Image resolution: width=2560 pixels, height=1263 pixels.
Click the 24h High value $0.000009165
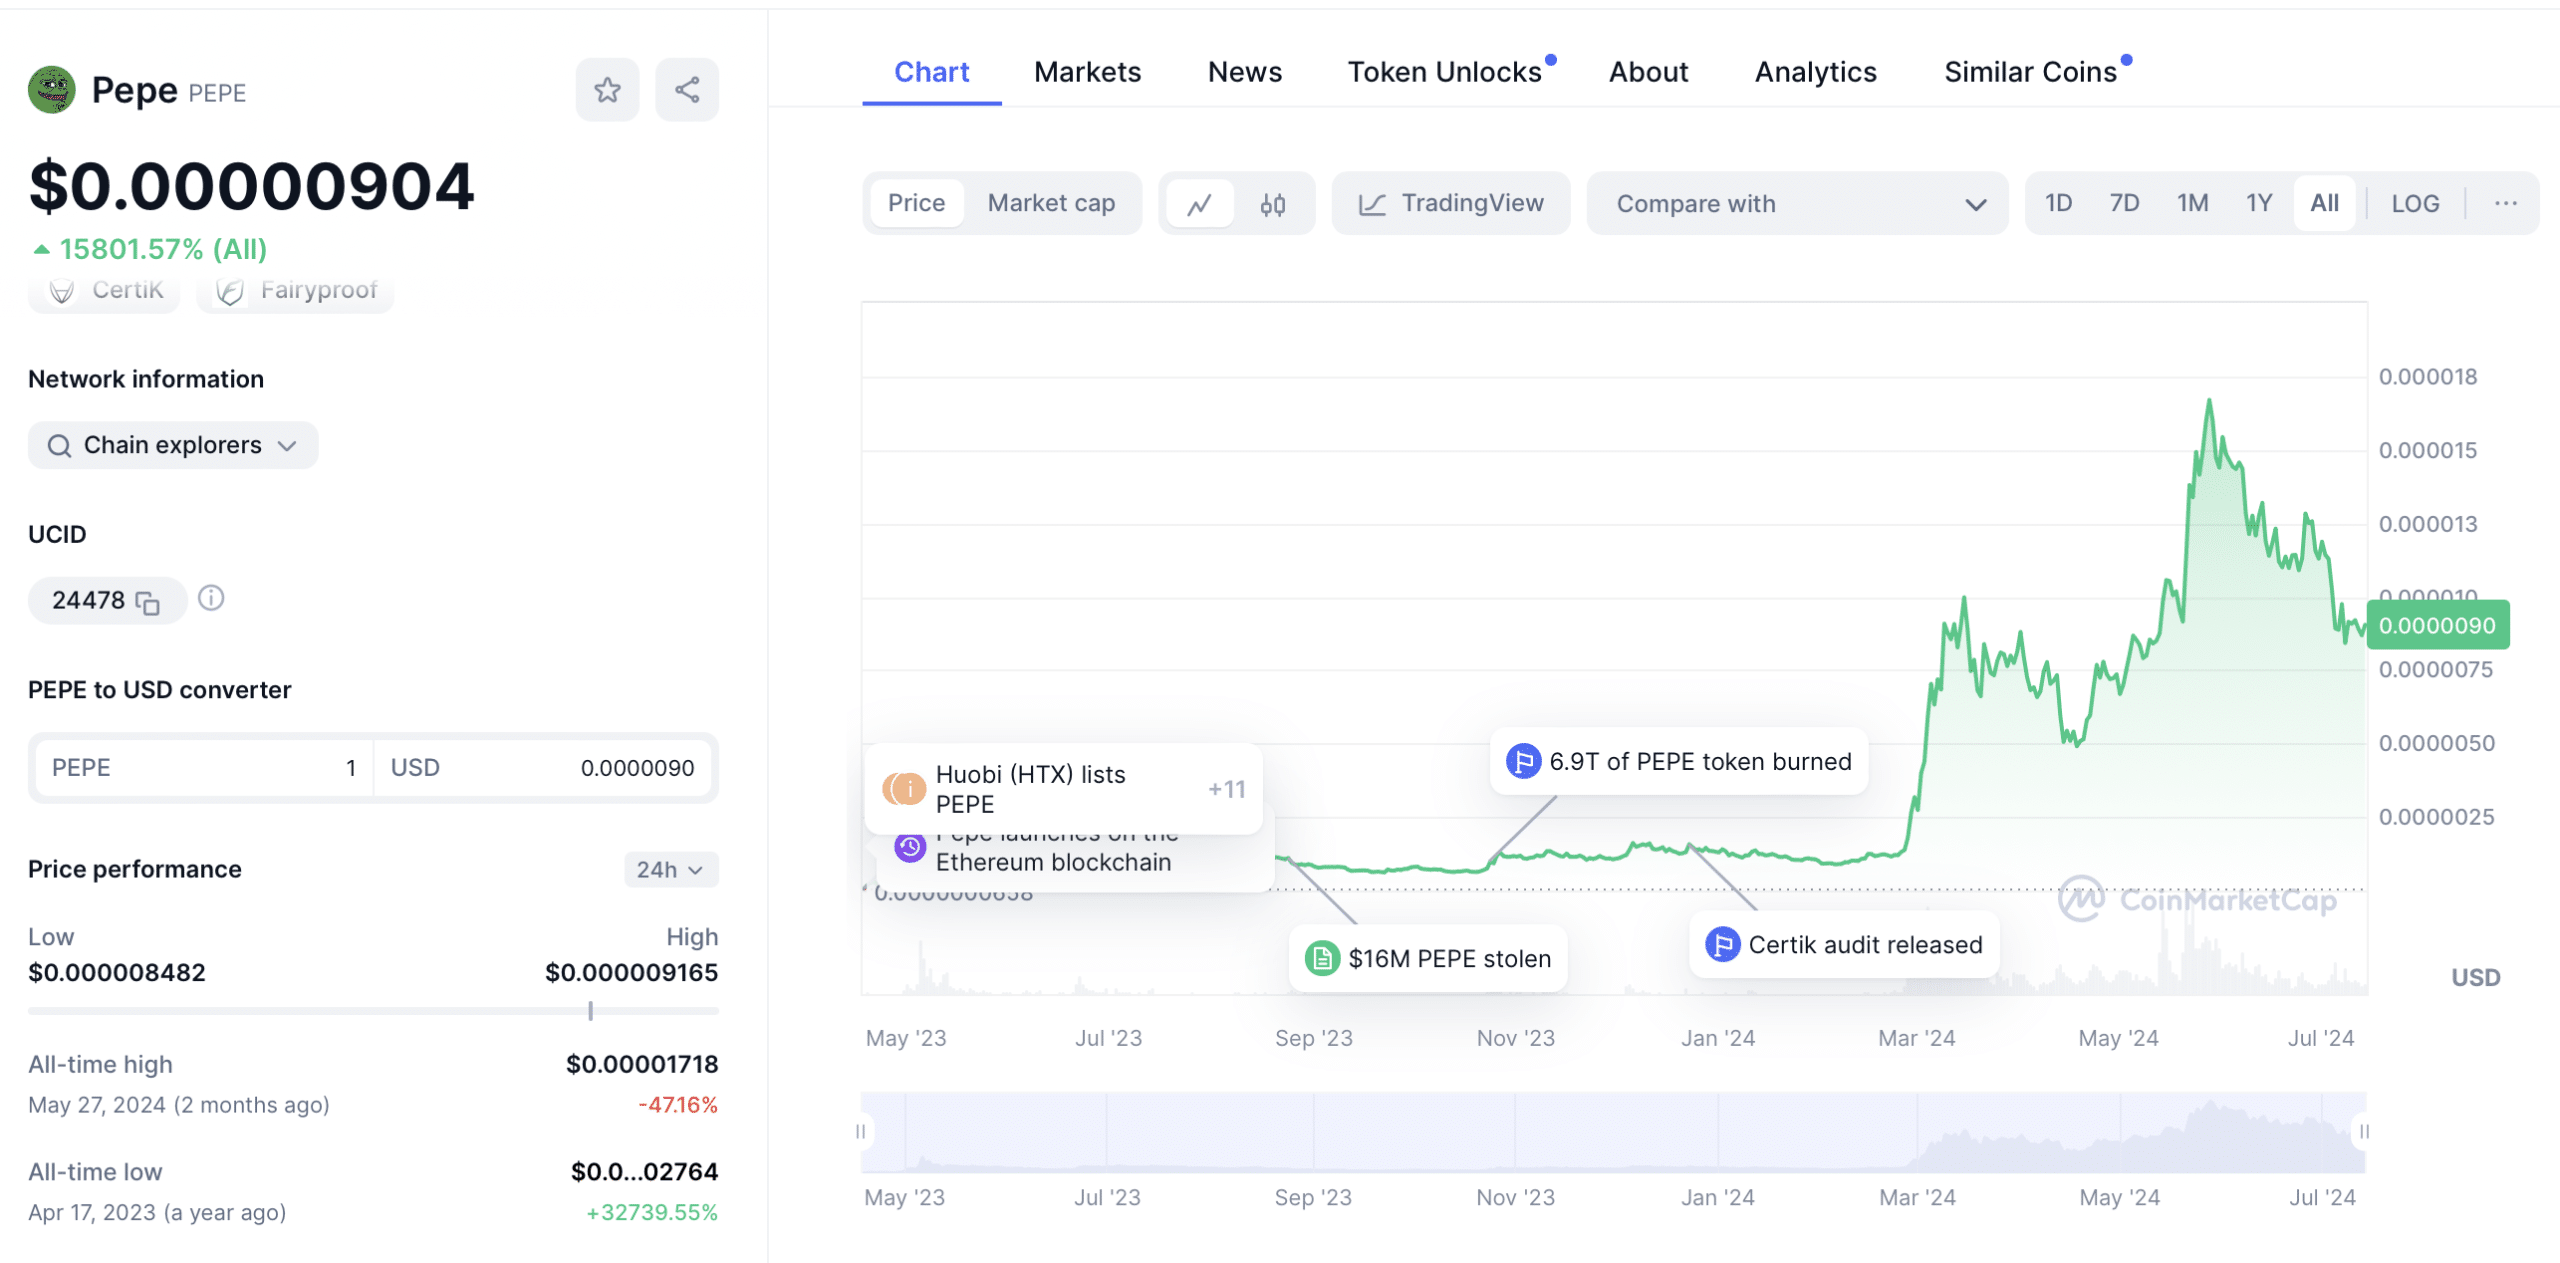point(632,972)
